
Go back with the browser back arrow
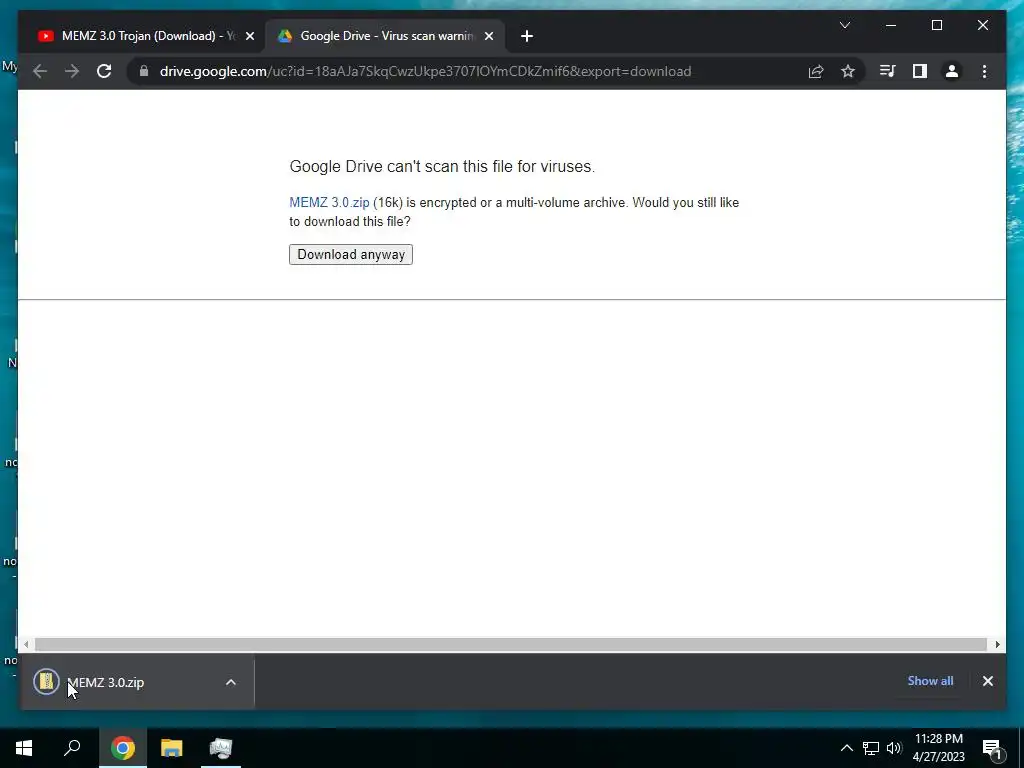[40, 71]
